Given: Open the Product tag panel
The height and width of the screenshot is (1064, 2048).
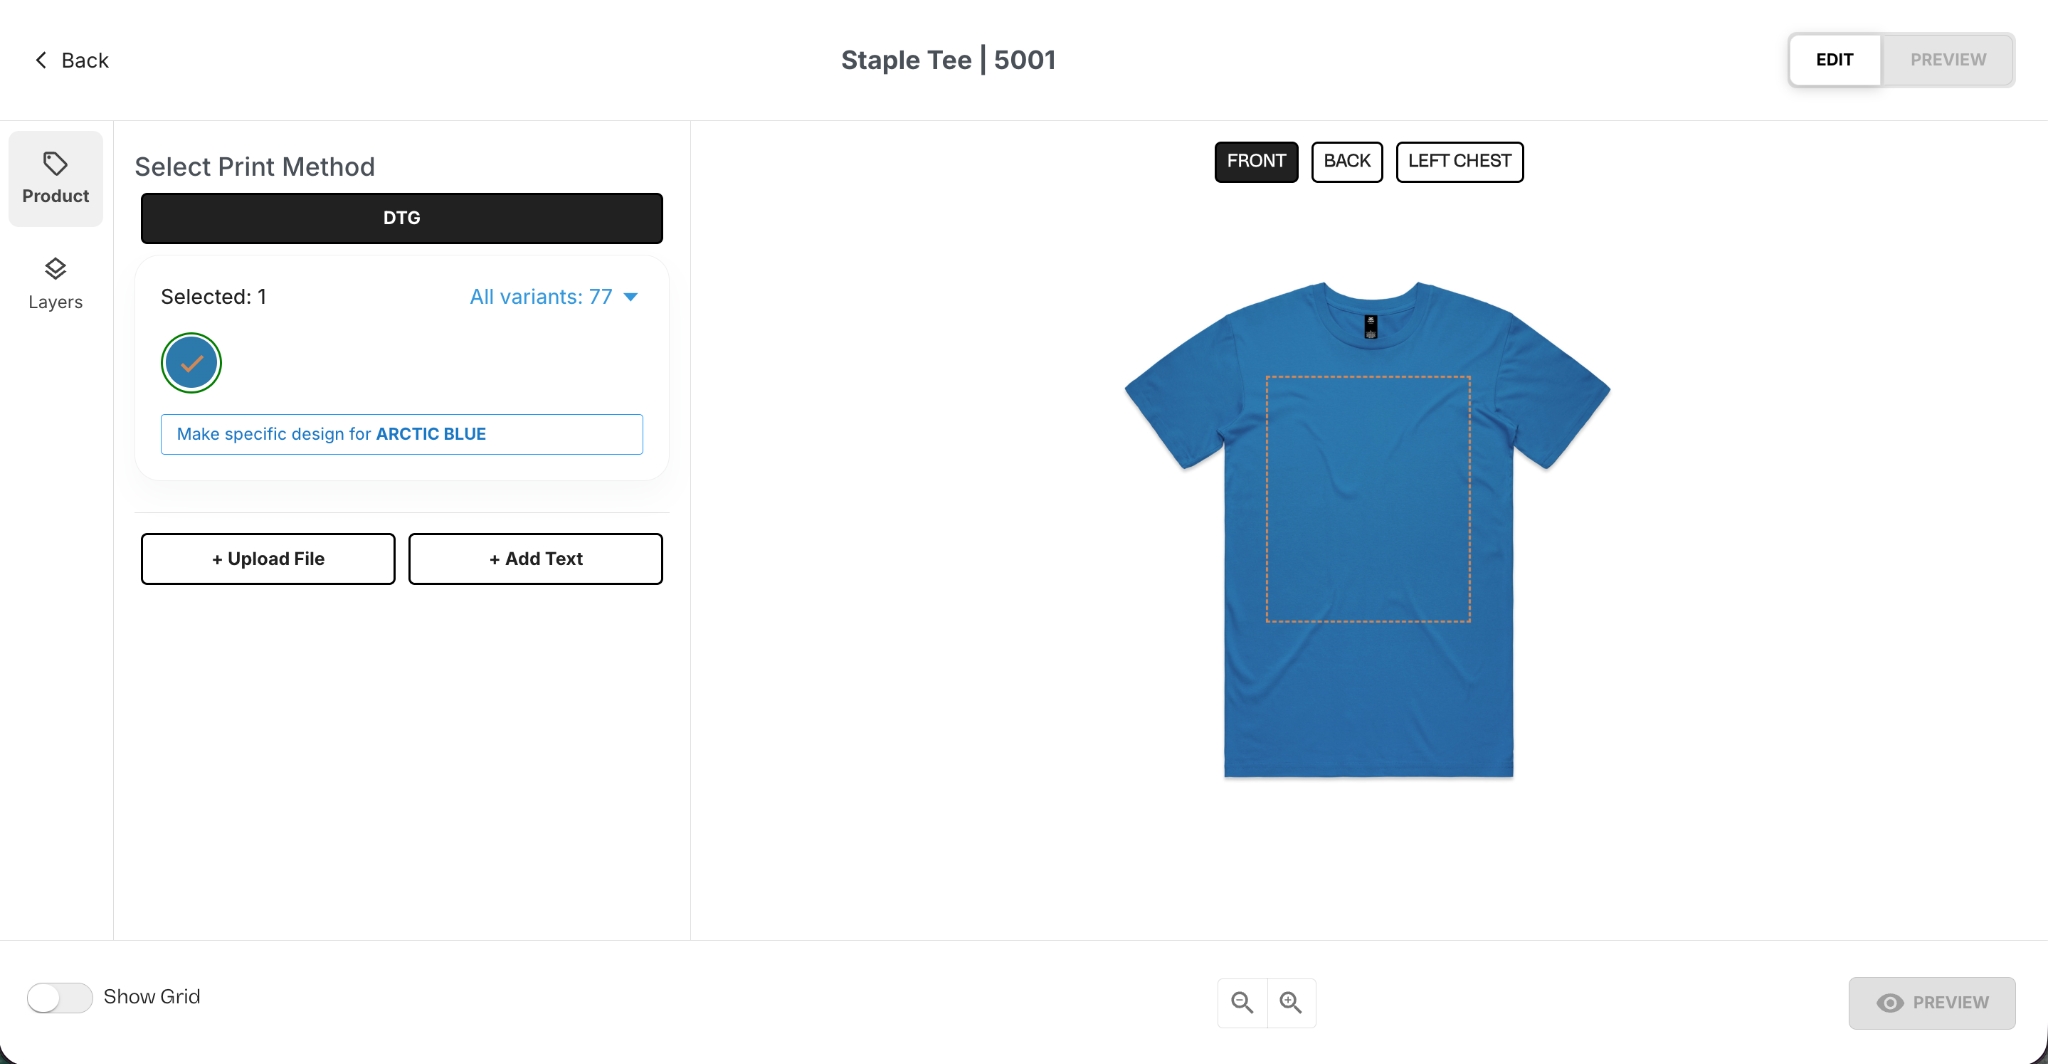Looking at the screenshot, I should click(56, 179).
